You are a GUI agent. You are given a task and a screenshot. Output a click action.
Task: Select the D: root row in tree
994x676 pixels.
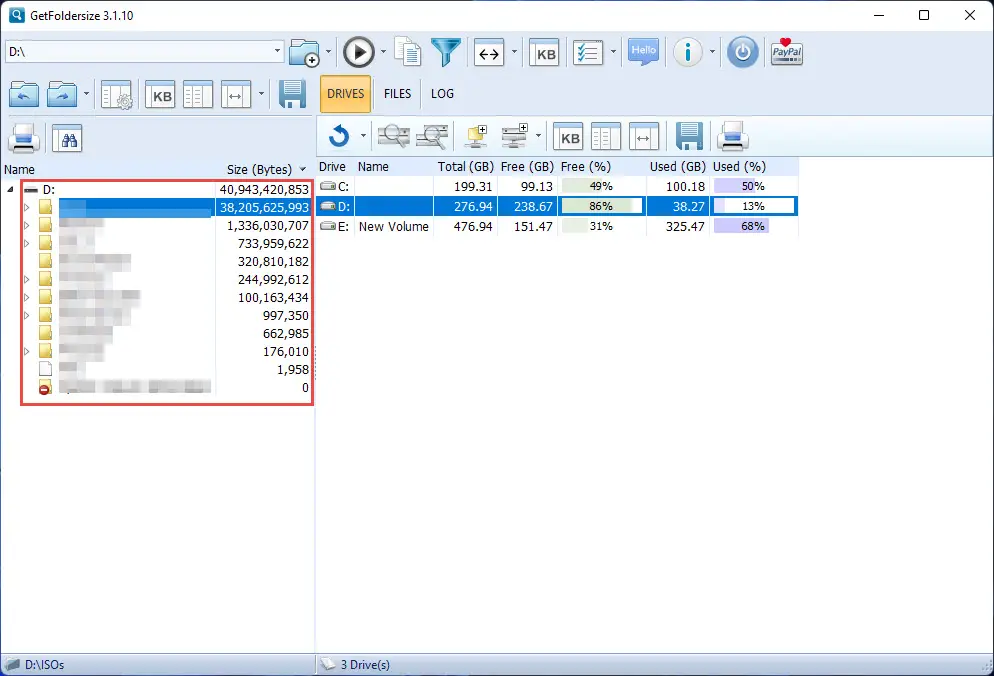167,189
